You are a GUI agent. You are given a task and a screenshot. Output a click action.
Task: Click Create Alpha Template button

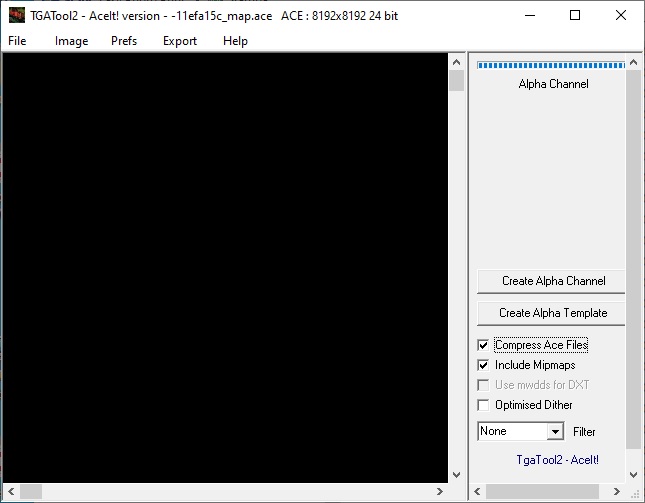pos(552,313)
